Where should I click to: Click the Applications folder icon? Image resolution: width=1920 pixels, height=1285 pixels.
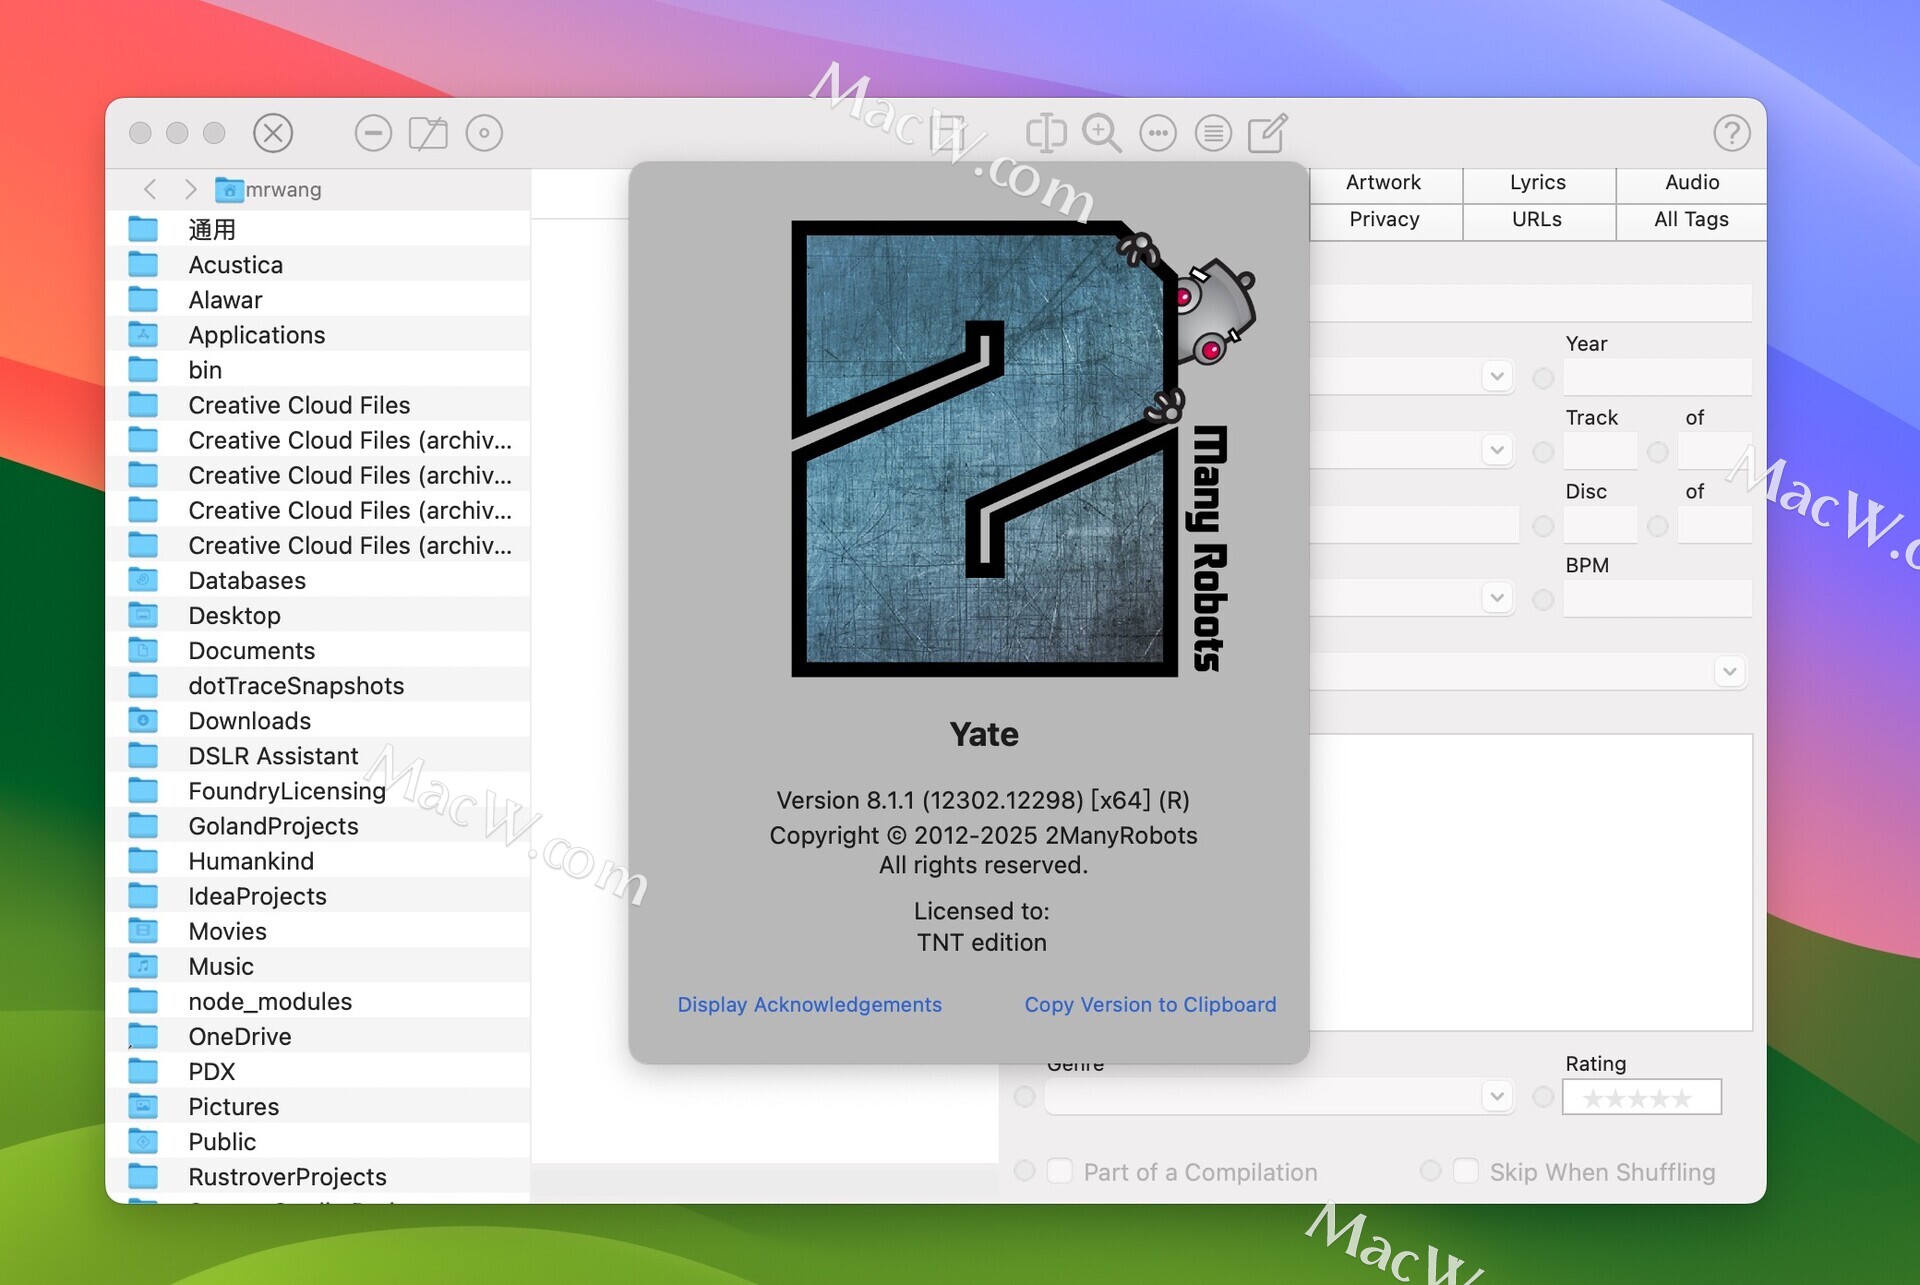point(143,334)
